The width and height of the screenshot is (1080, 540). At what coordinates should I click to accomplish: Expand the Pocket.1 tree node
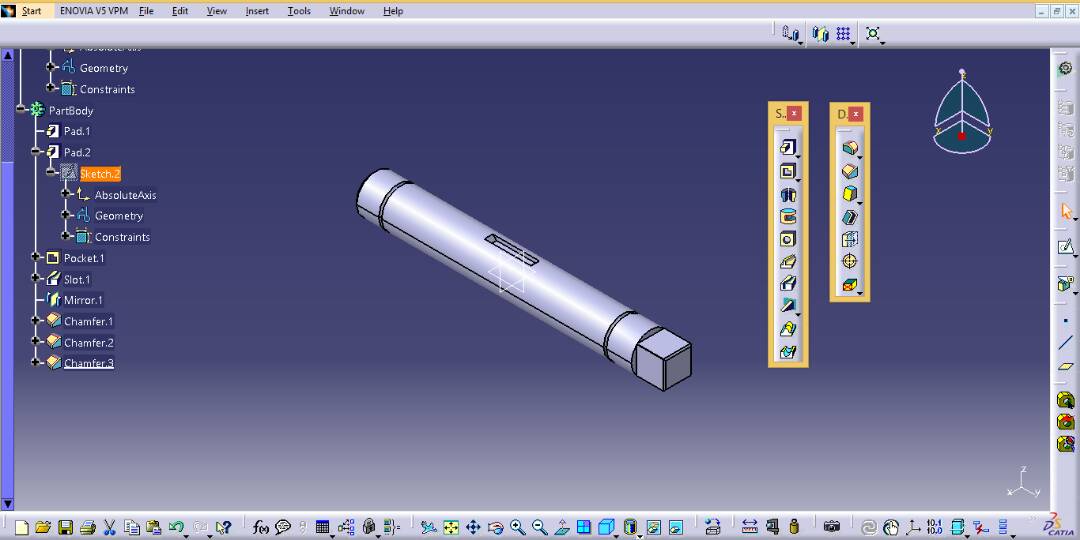click(35, 258)
